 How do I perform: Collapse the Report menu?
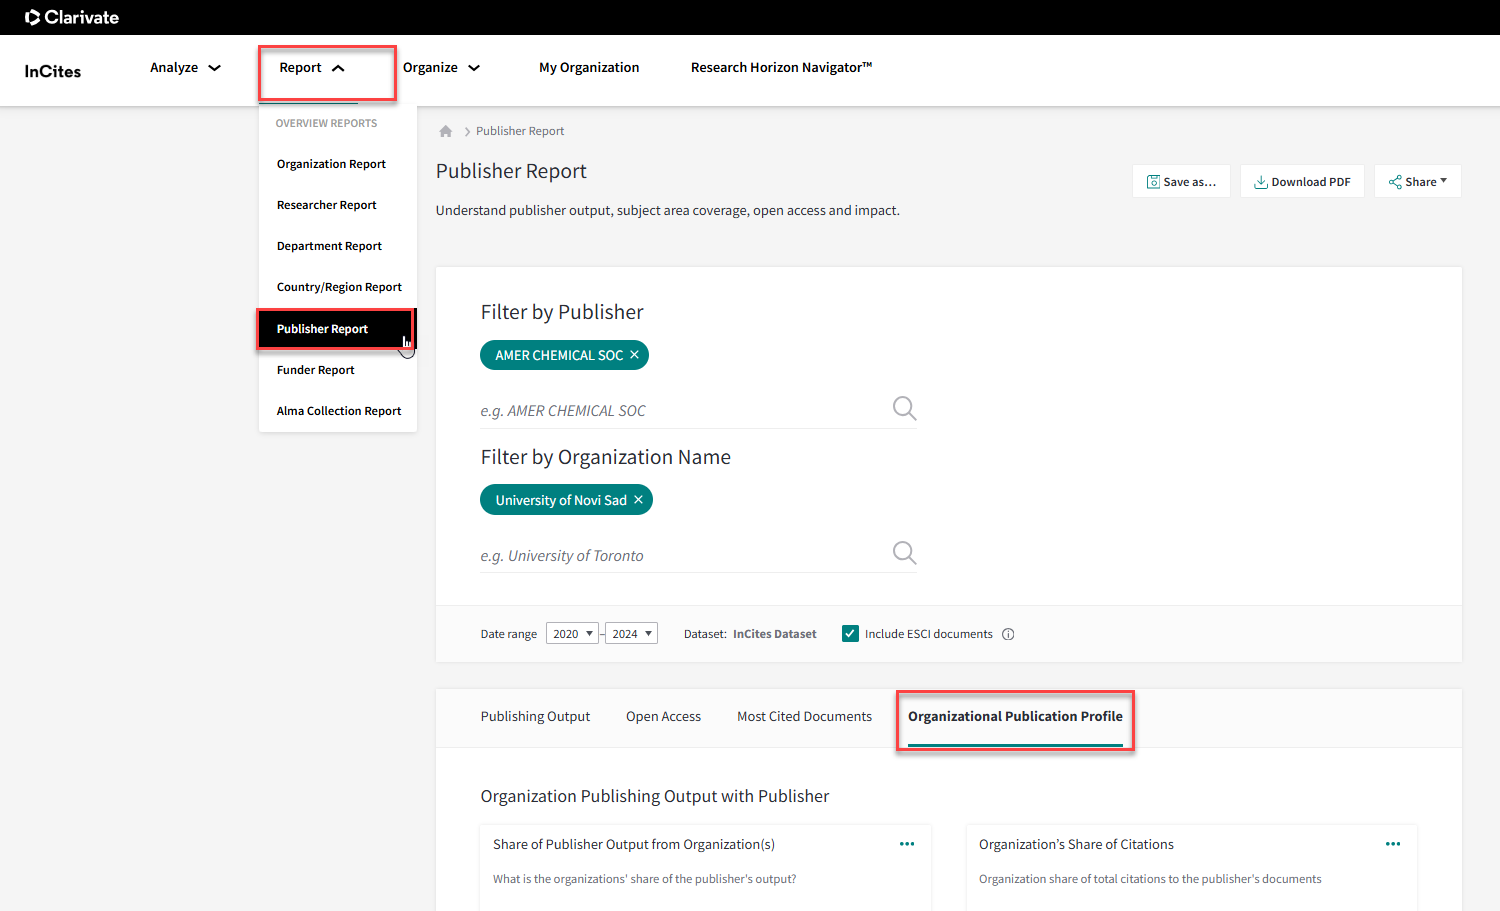coord(312,68)
